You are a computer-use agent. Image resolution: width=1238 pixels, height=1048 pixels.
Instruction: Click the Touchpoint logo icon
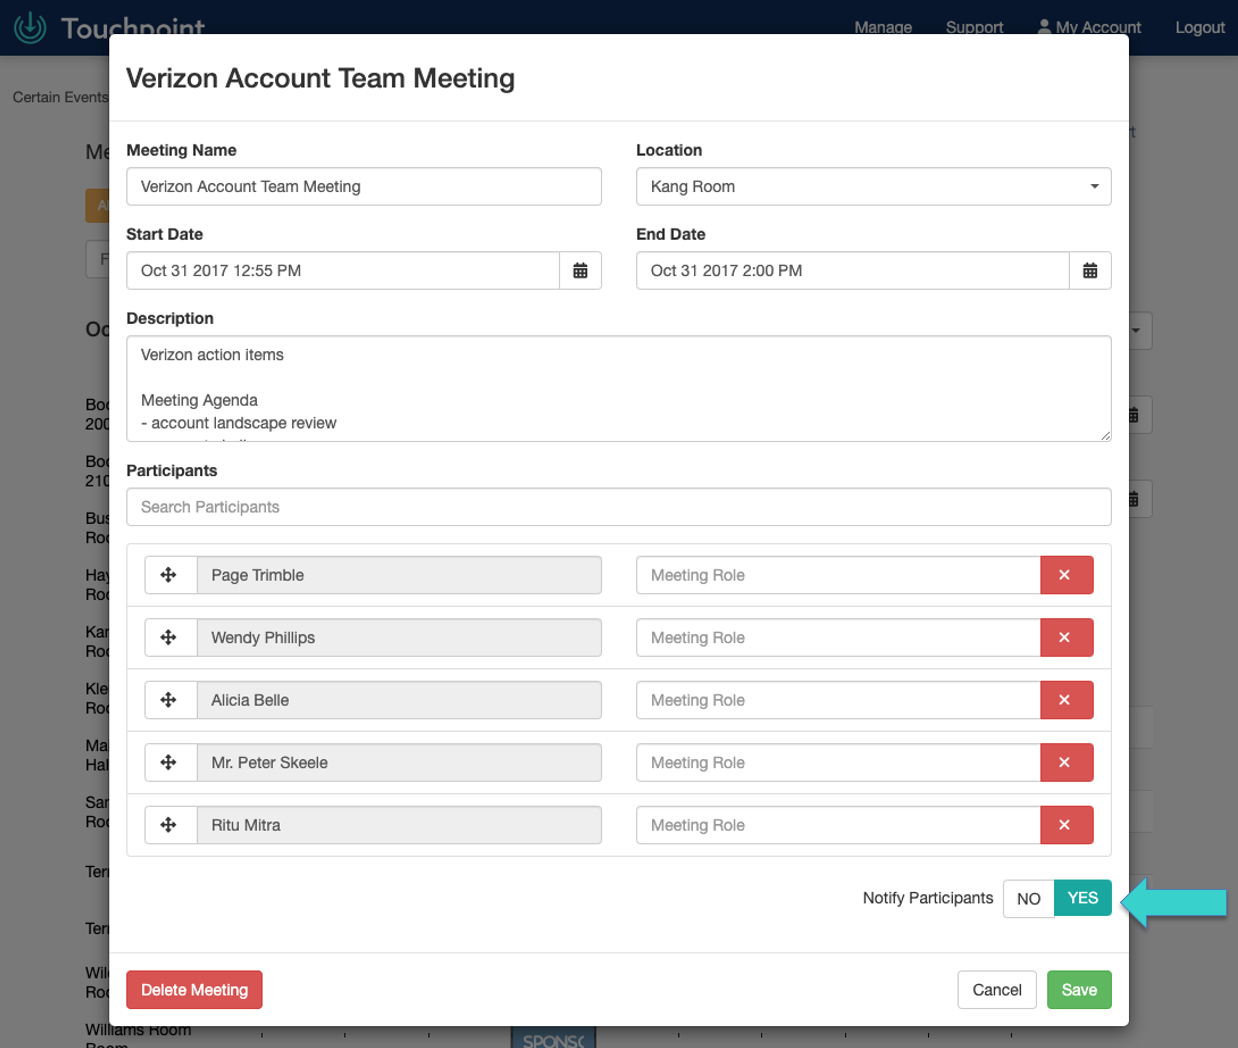coord(30,27)
